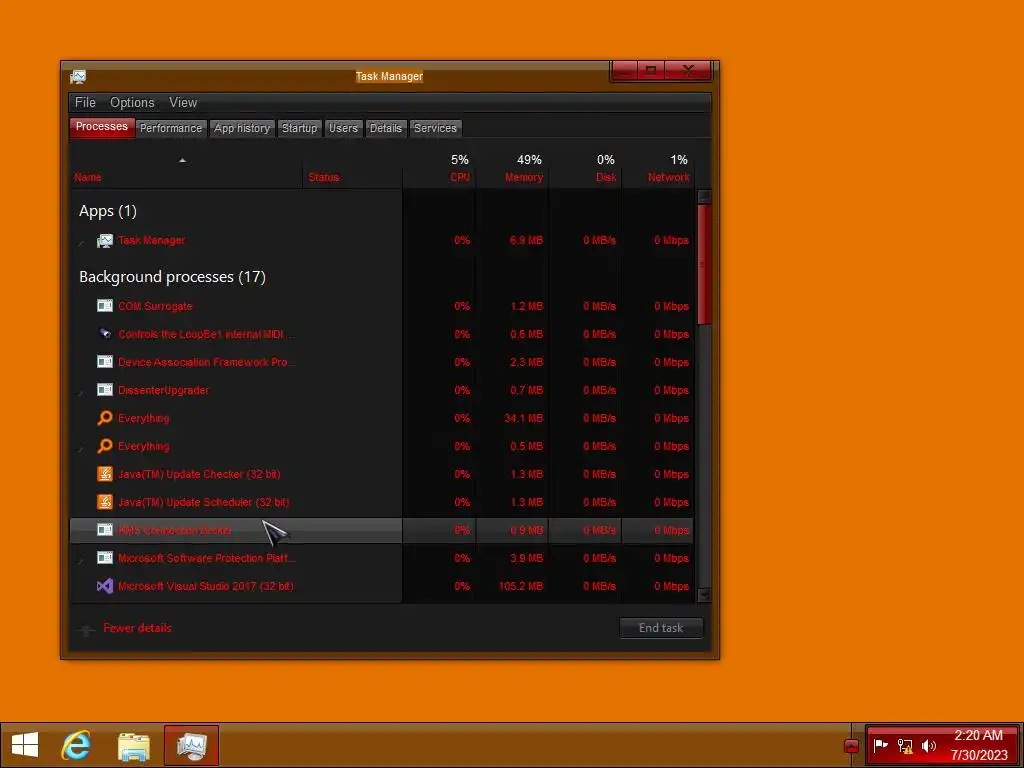Select Java(TM) Update Scheduler (32 bit) row
The image size is (1024, 768).
click(x=382, y=502)
